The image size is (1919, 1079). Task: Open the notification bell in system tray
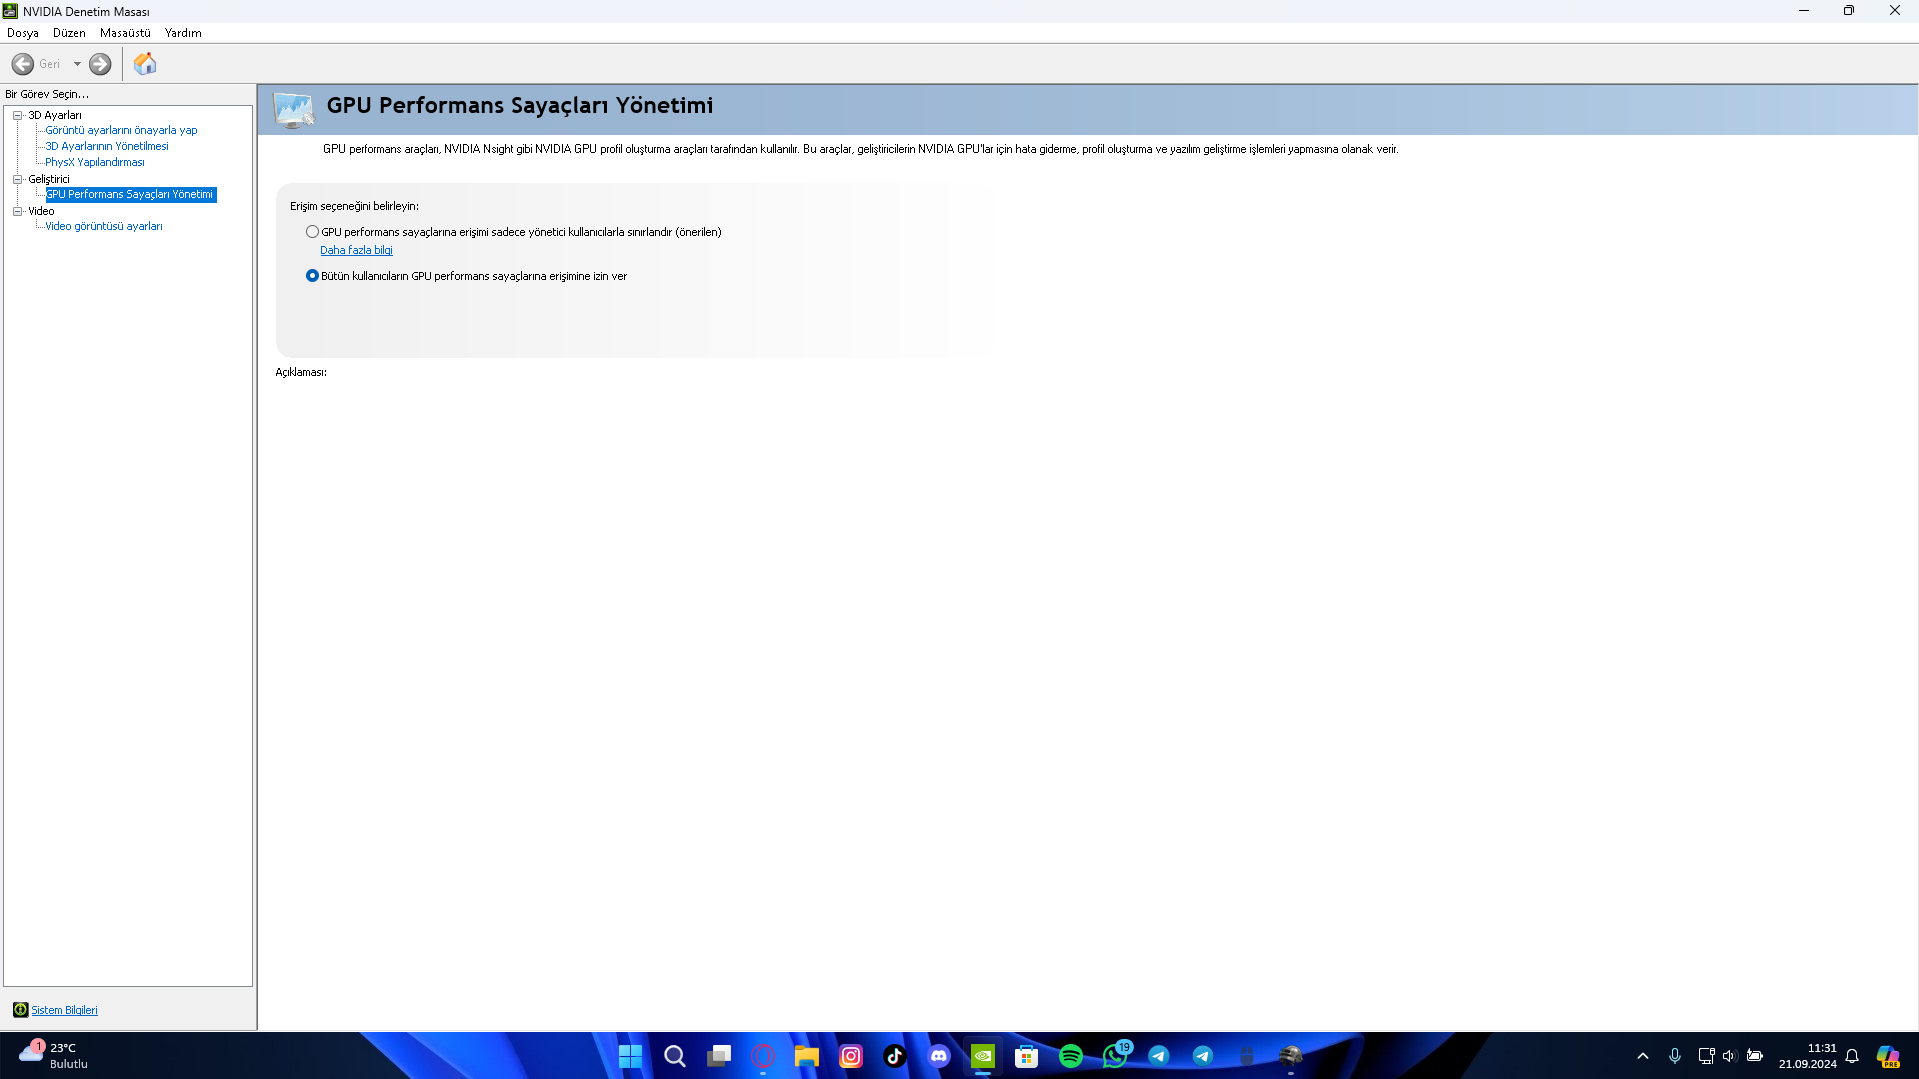pos(1852,1056)
